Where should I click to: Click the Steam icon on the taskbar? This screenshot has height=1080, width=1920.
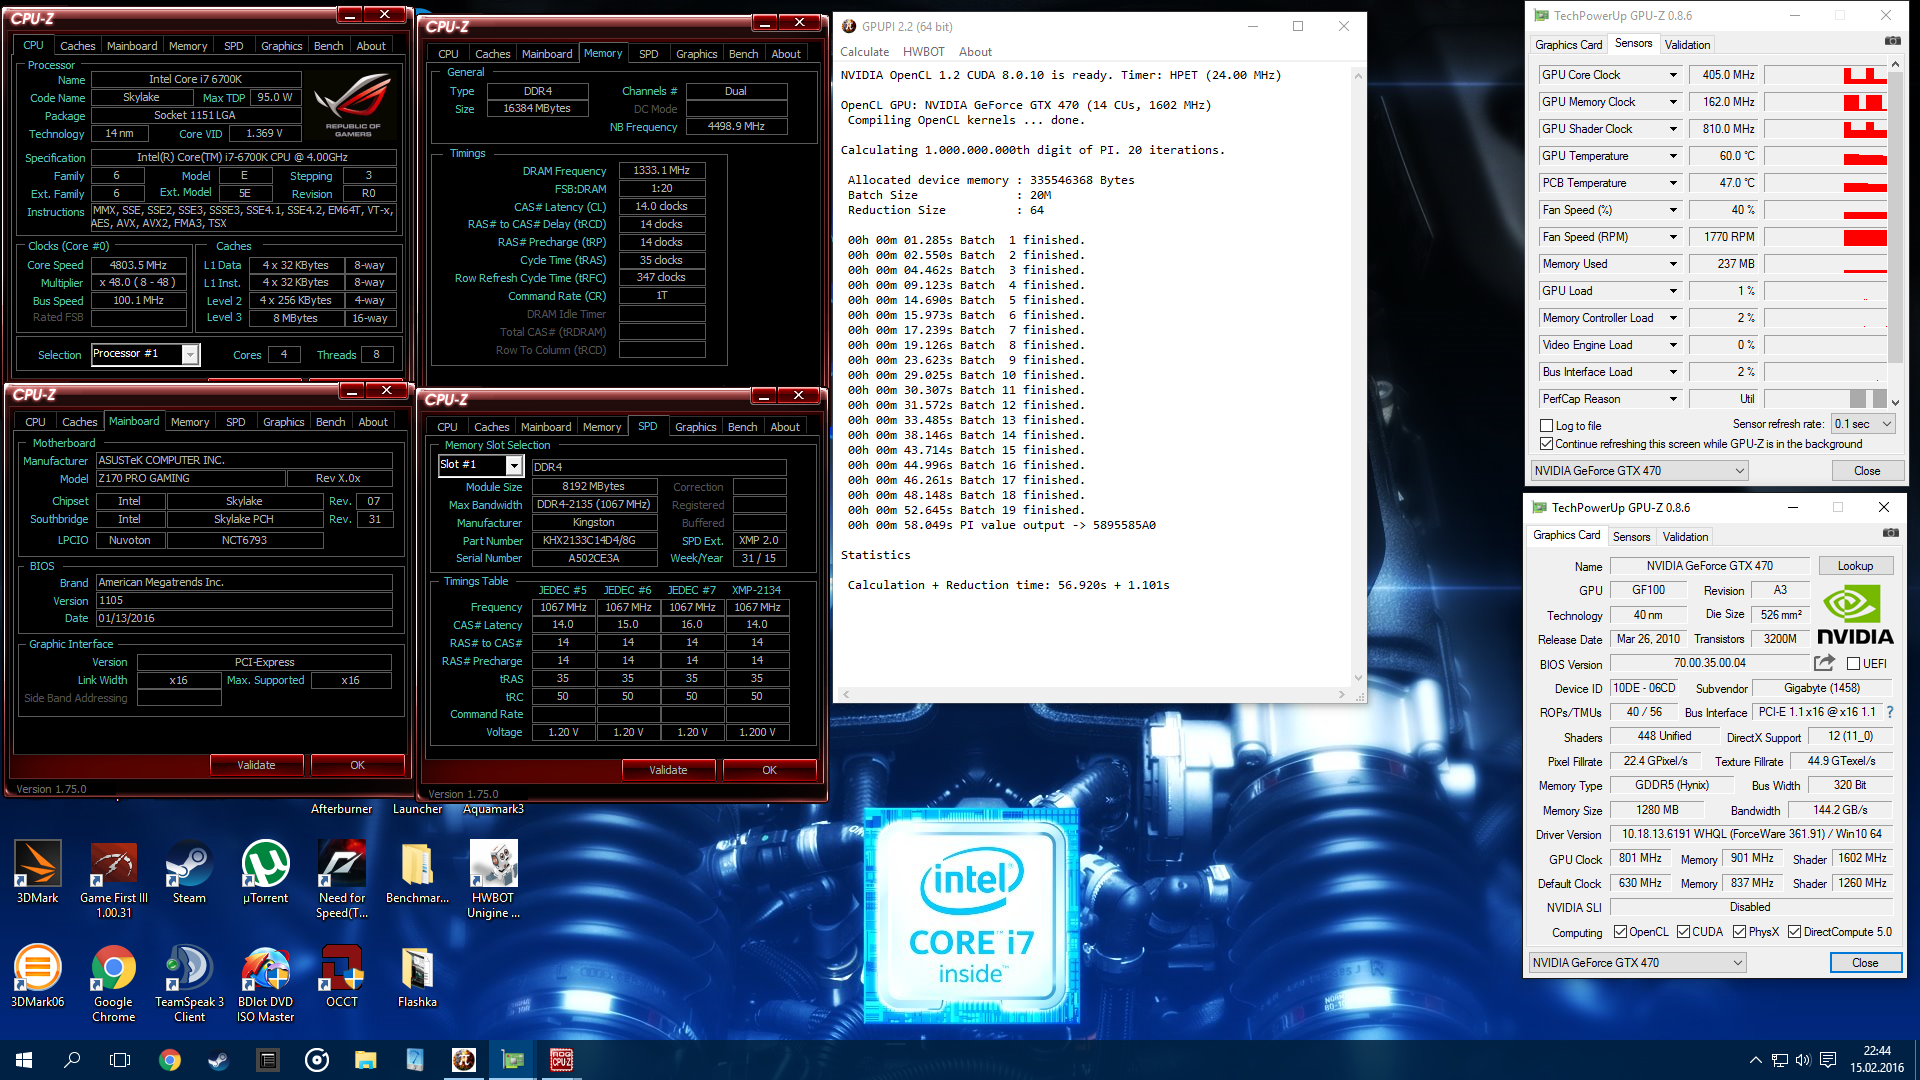218,1060
